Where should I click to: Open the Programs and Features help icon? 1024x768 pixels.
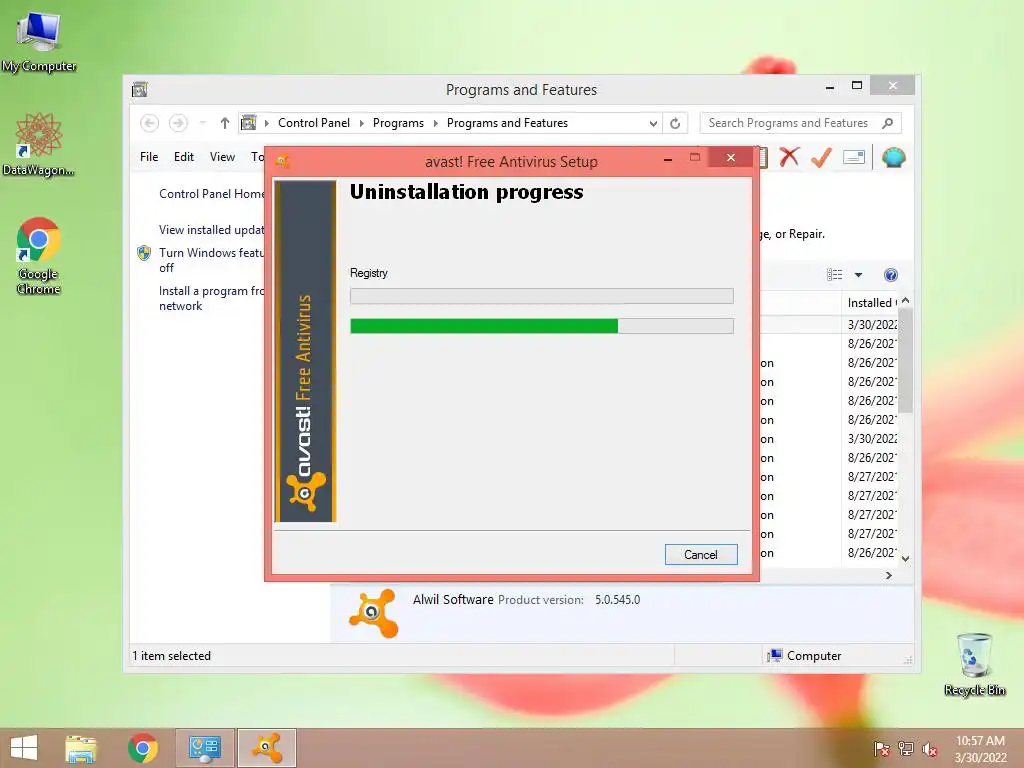[890, 275]
